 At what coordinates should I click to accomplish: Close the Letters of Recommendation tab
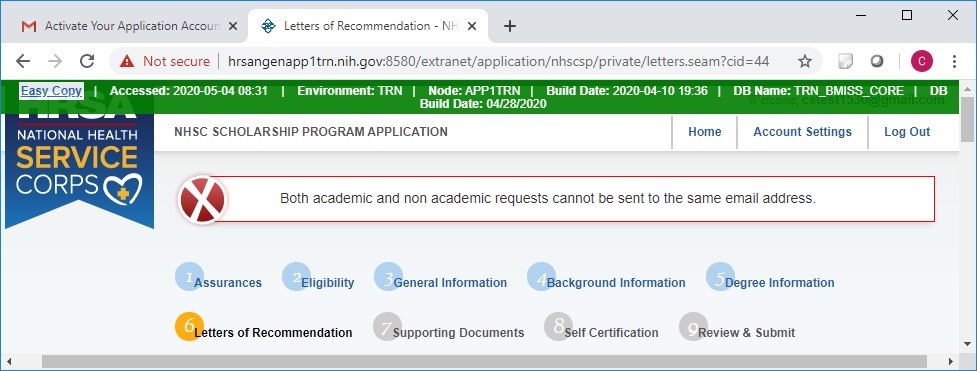pos(472,26)
